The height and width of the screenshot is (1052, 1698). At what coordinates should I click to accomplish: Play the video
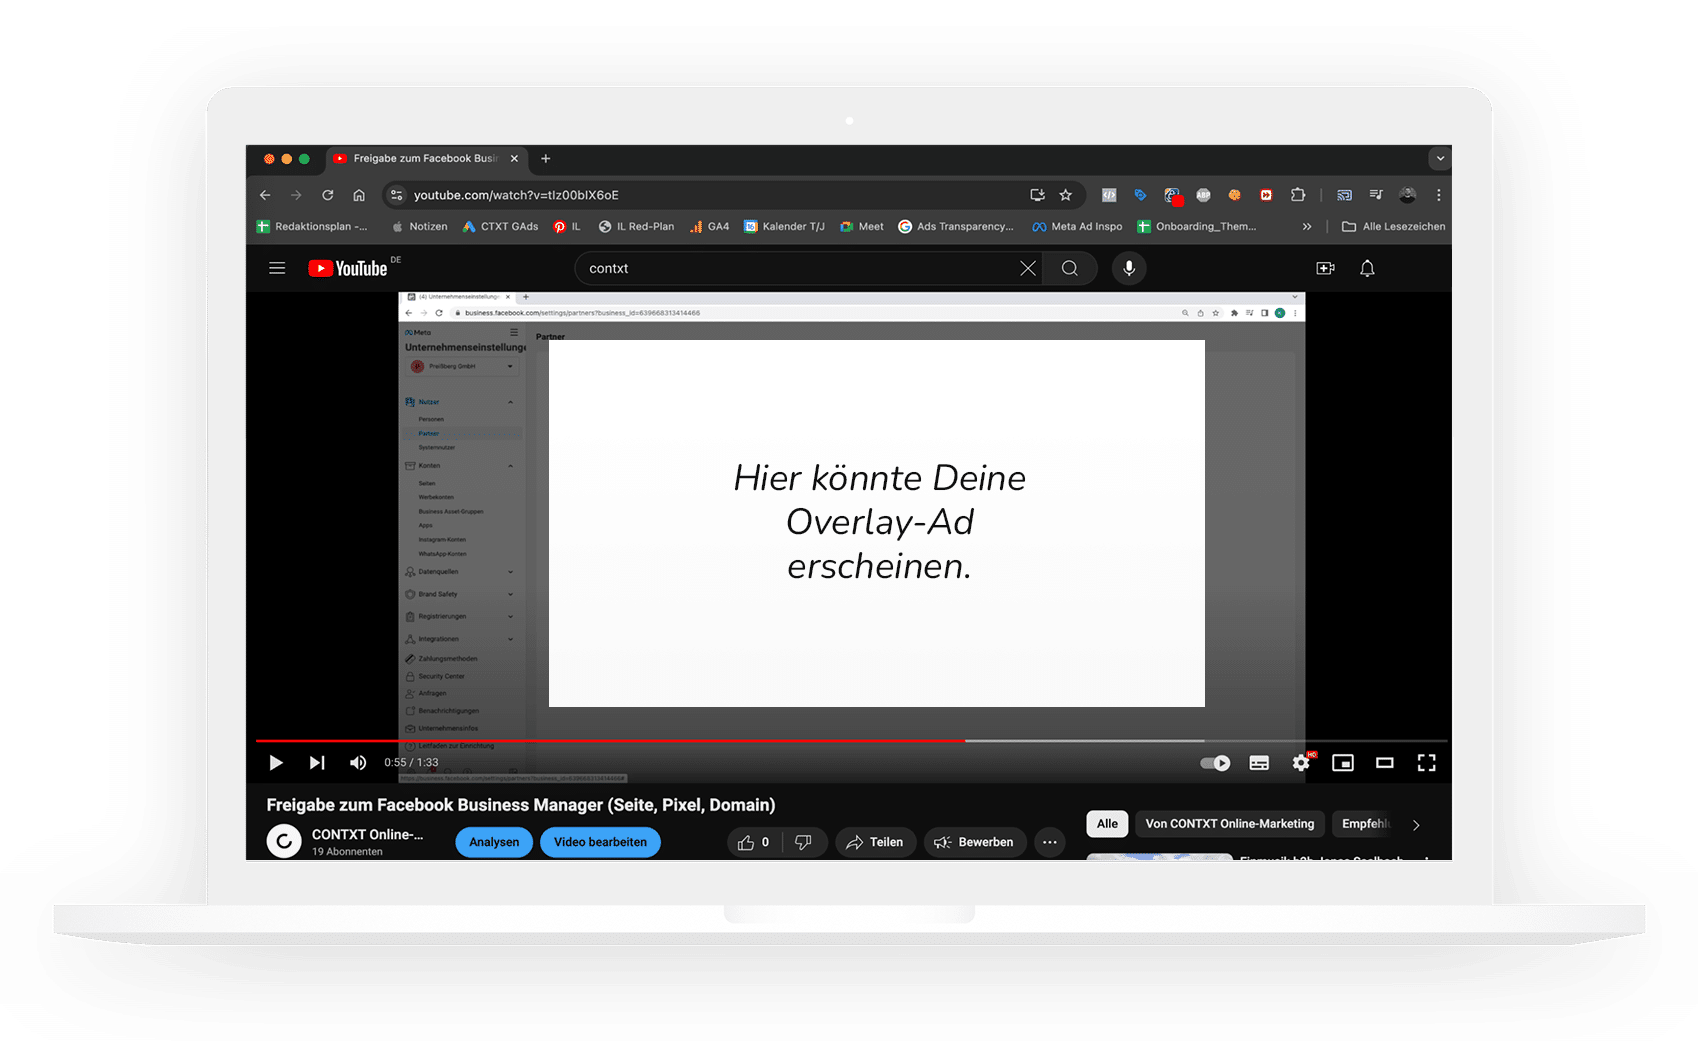click(276, 763)
